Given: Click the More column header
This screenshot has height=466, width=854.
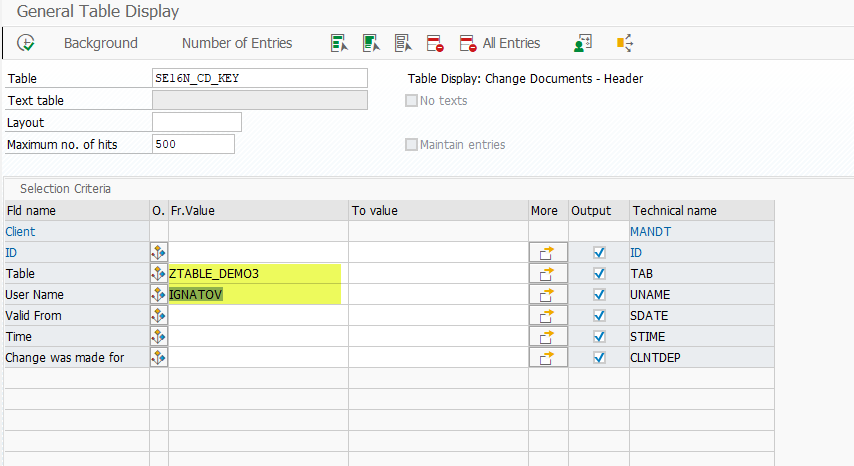Looking at the screenshot, I should (548, 211).
